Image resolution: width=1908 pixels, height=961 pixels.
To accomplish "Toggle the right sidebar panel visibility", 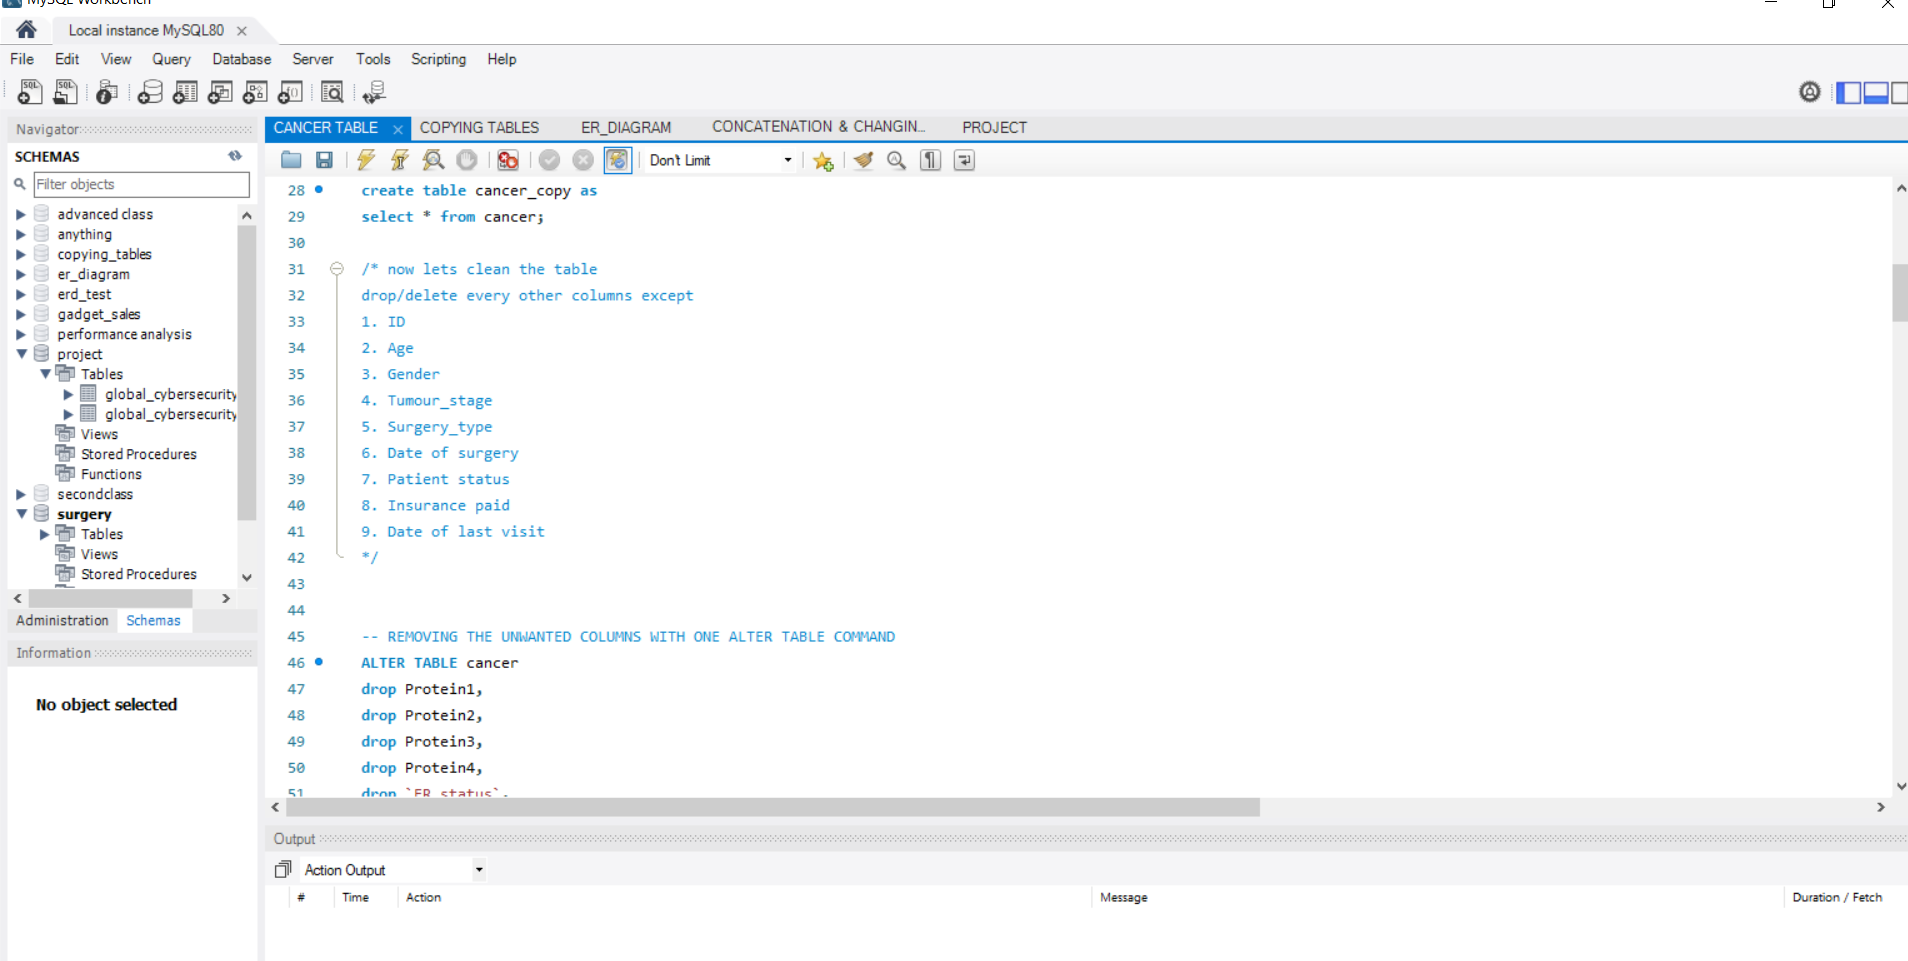I will coord(1899,93).
